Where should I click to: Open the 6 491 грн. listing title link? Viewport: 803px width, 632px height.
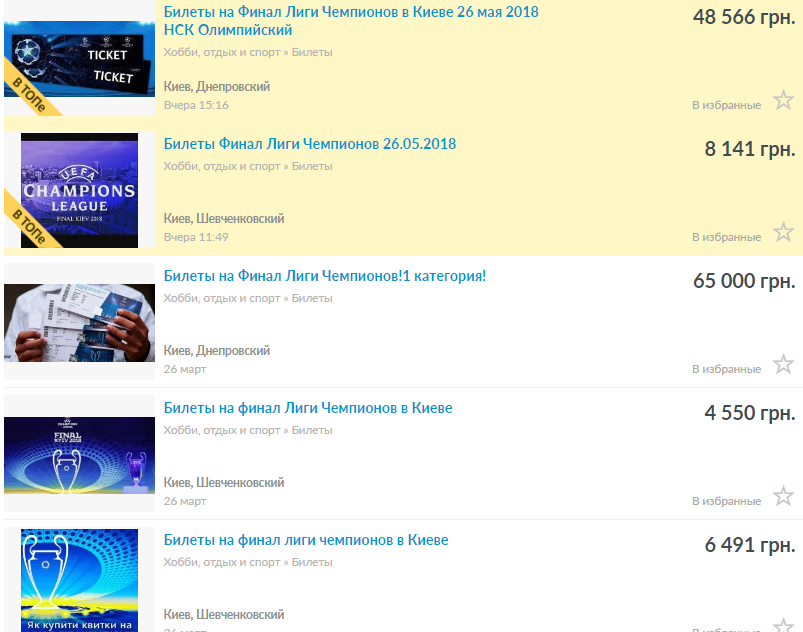pyautogui.click(x=305, y=540)
